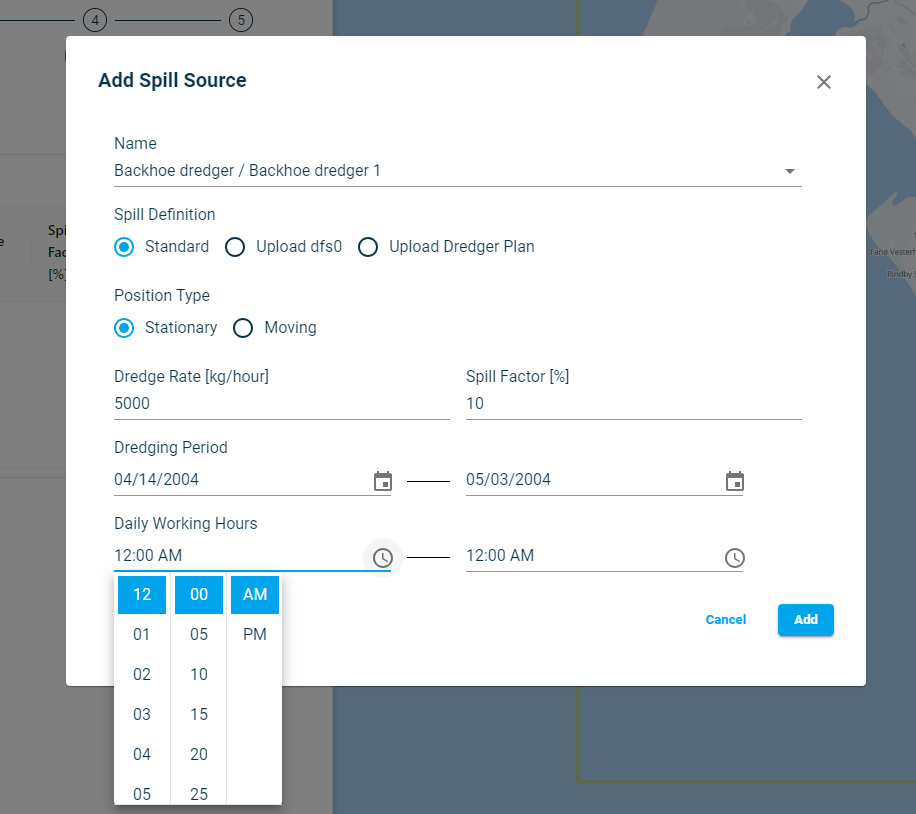Select the Upload dfs0 option
The width and height of the screenshot is (916, 814).
[235, 247]
